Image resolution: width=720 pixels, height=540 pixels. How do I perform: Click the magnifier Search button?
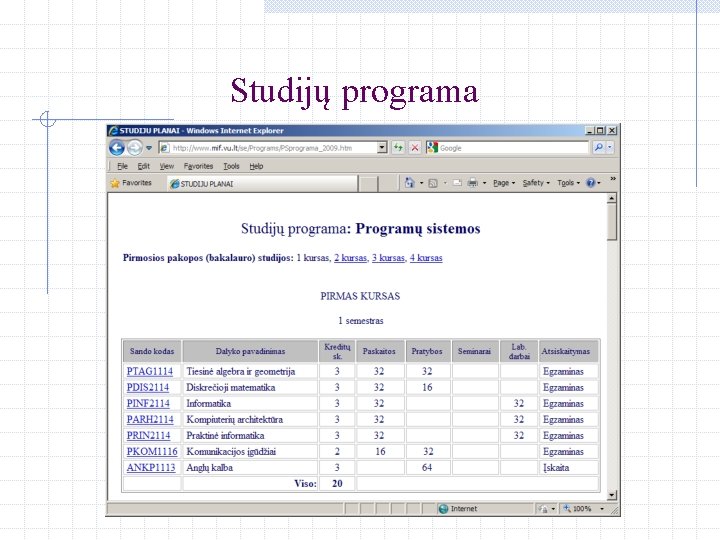[598, 148]
